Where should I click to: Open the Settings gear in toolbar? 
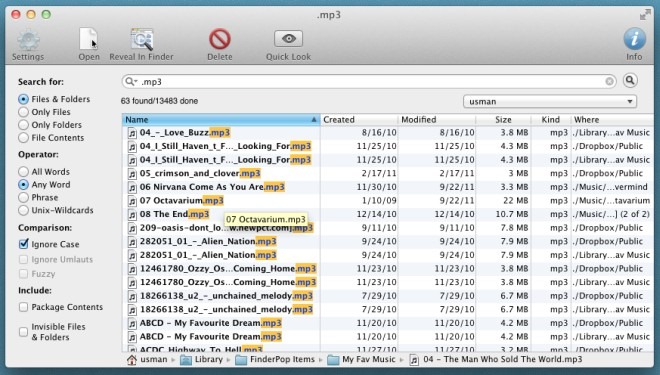(x=28, y=40)
